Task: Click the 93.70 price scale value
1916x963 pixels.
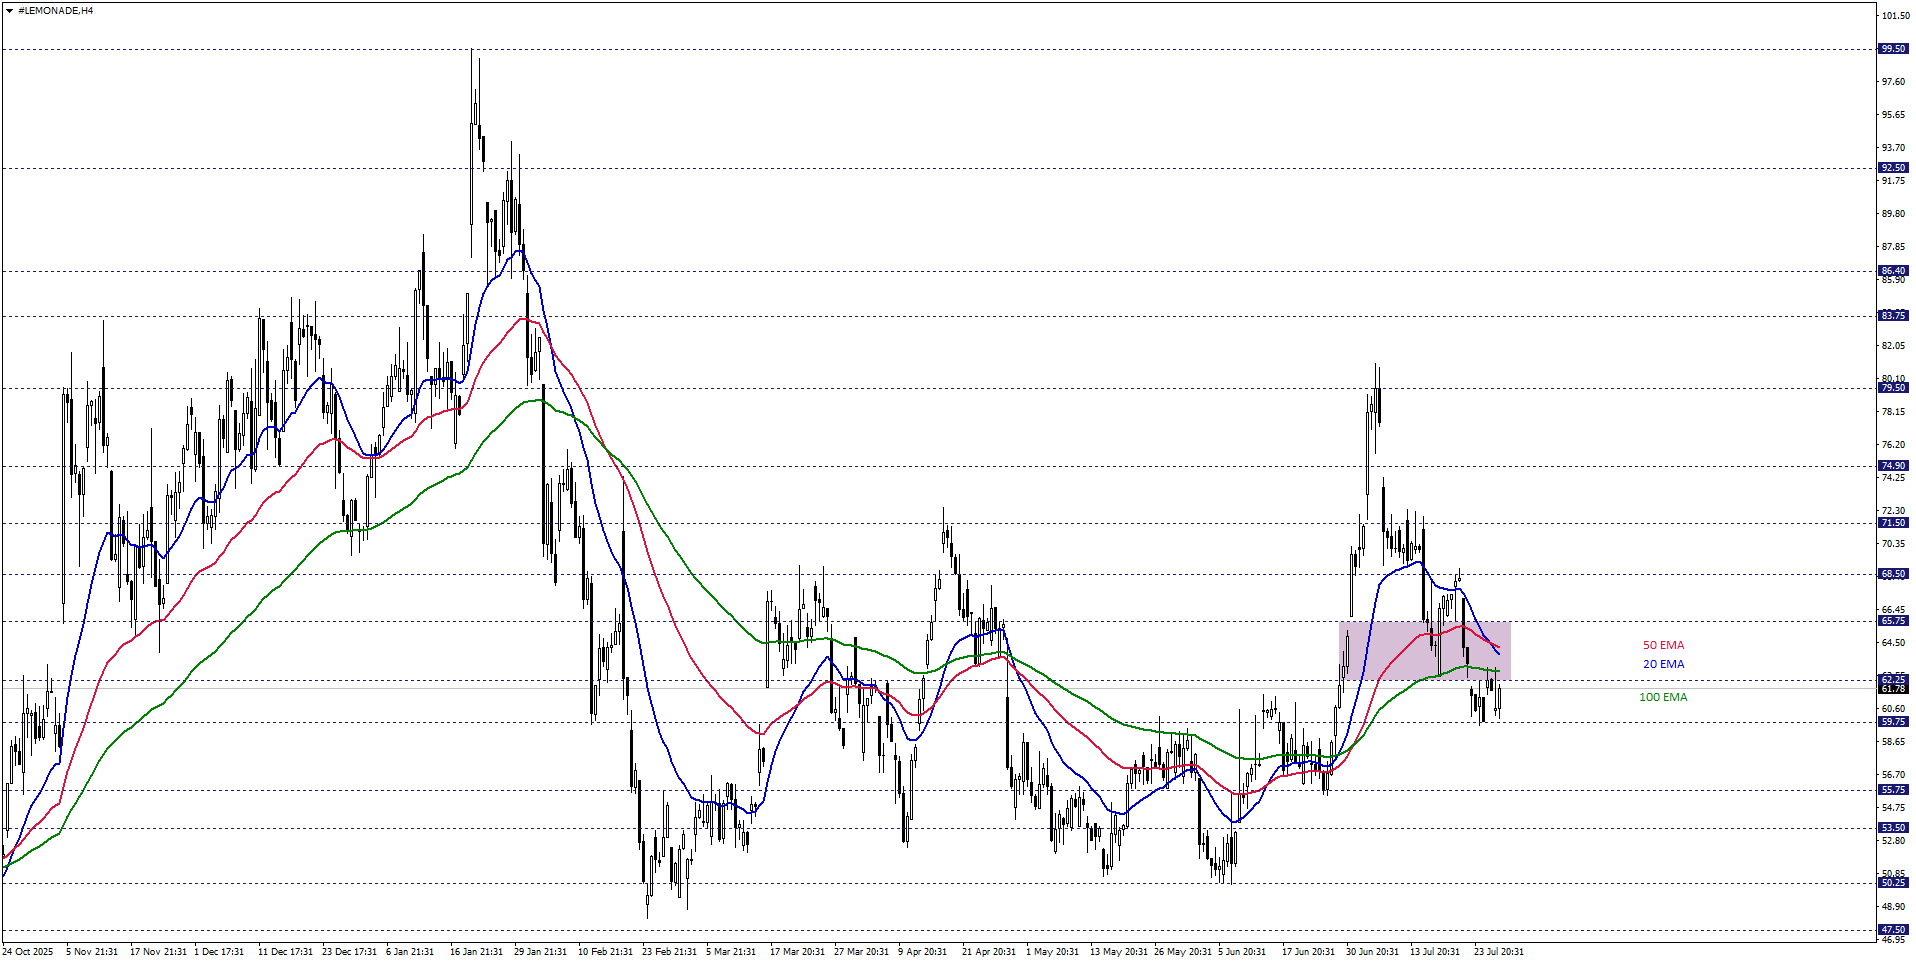Action: tap(1893, 148)
